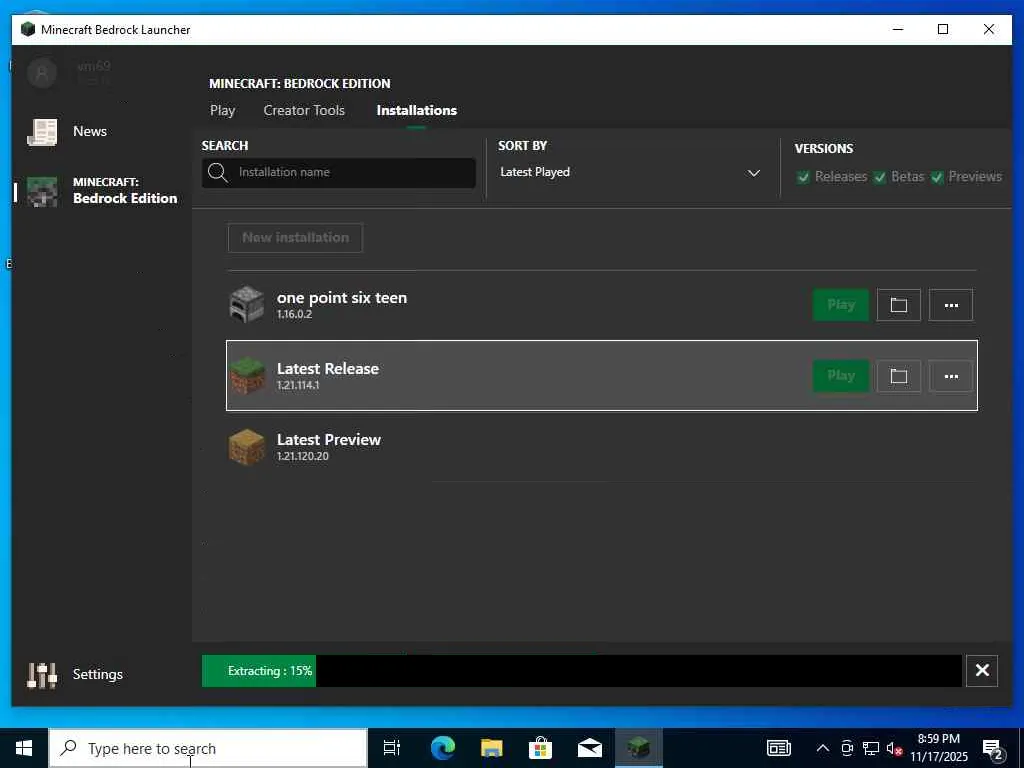Click the 1.21.120.20 version text
This screenshot has height=768, width=1024.
(302, 456)
